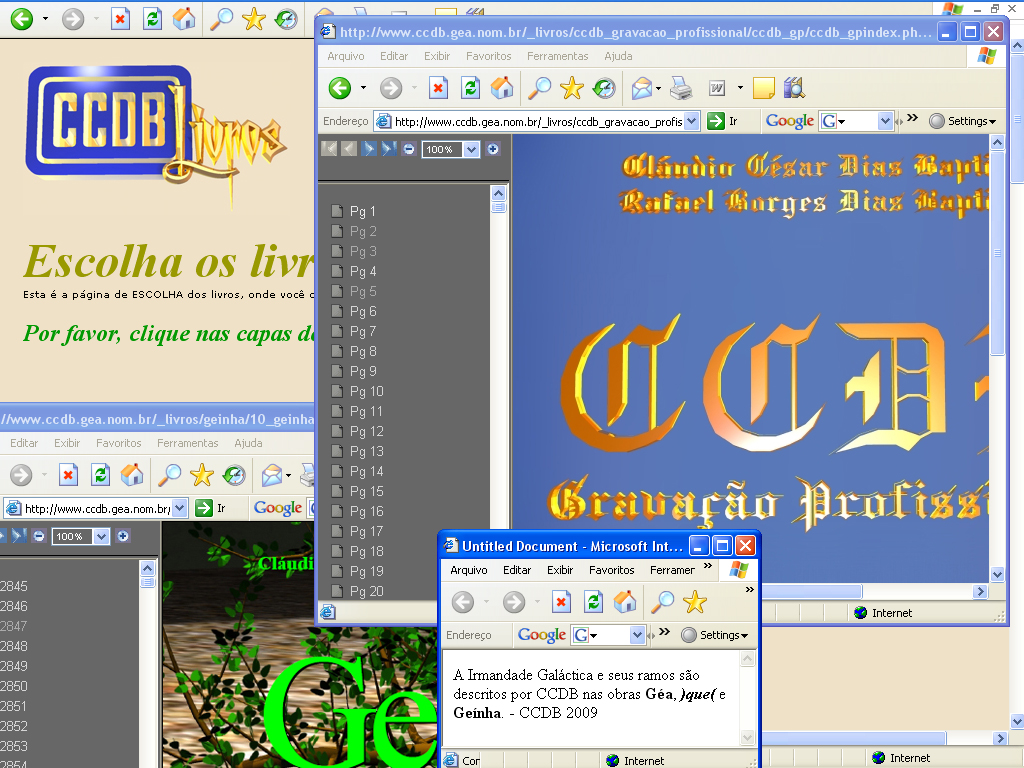Select Pg 10 in the page list

pyautogui.click(x=366, y=391)
